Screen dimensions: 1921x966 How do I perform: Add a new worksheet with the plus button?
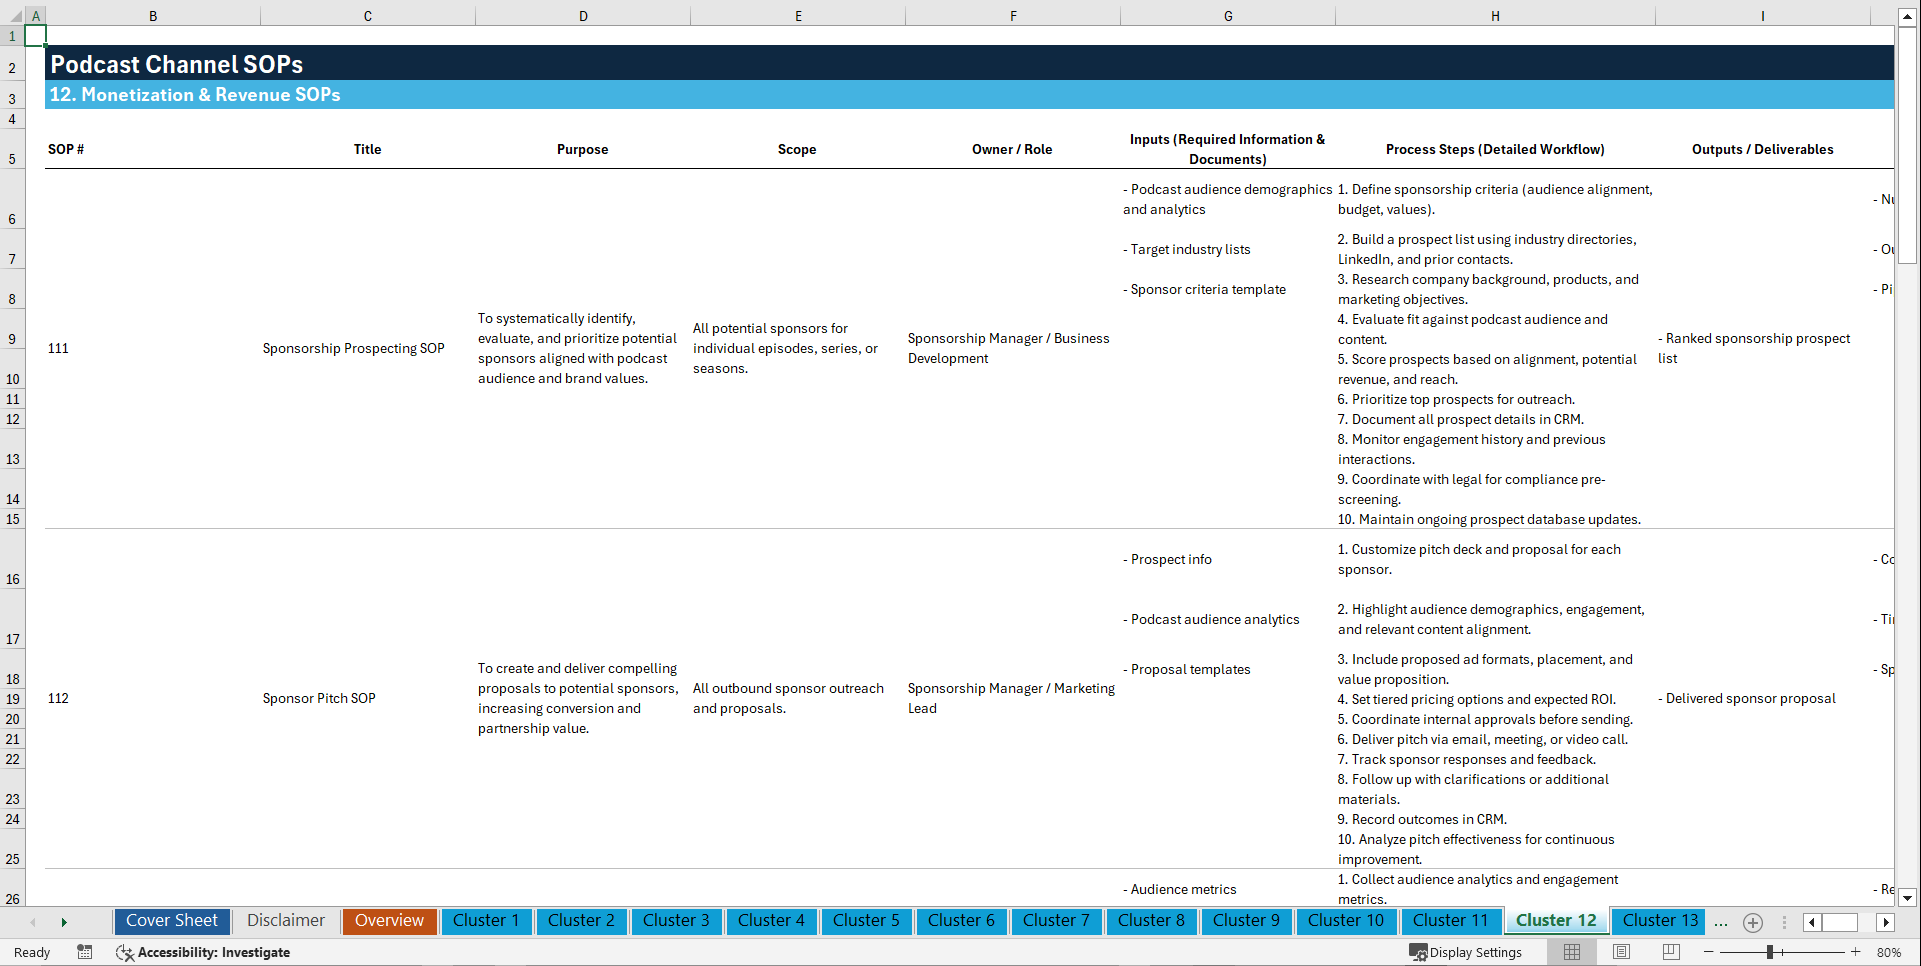click(1752, 922)
